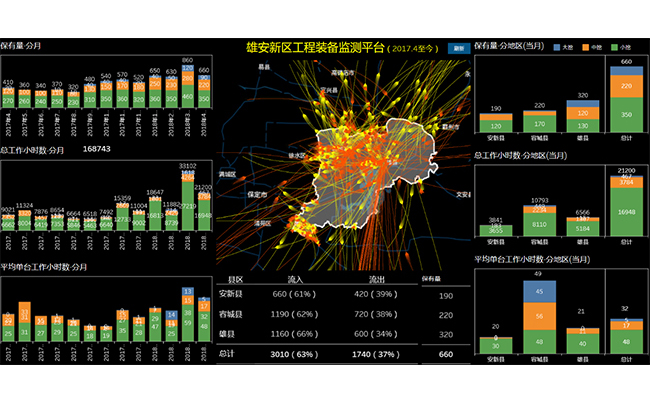
Task: Click the tallest 33102 bar in monthly hours chart
Action: 188,200
